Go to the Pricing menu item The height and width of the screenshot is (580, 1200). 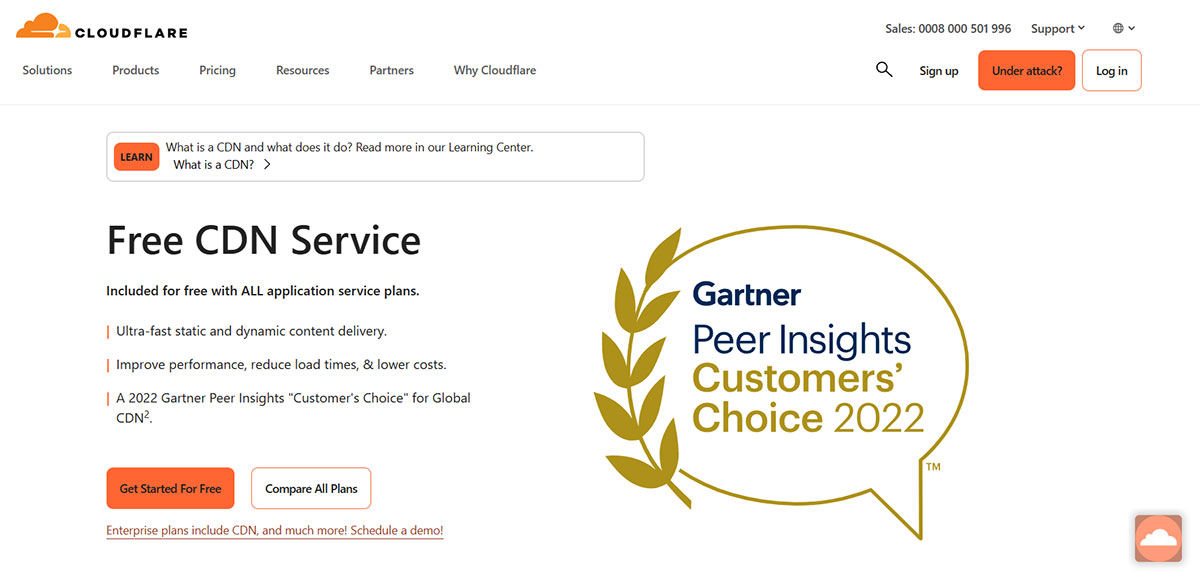217,70
